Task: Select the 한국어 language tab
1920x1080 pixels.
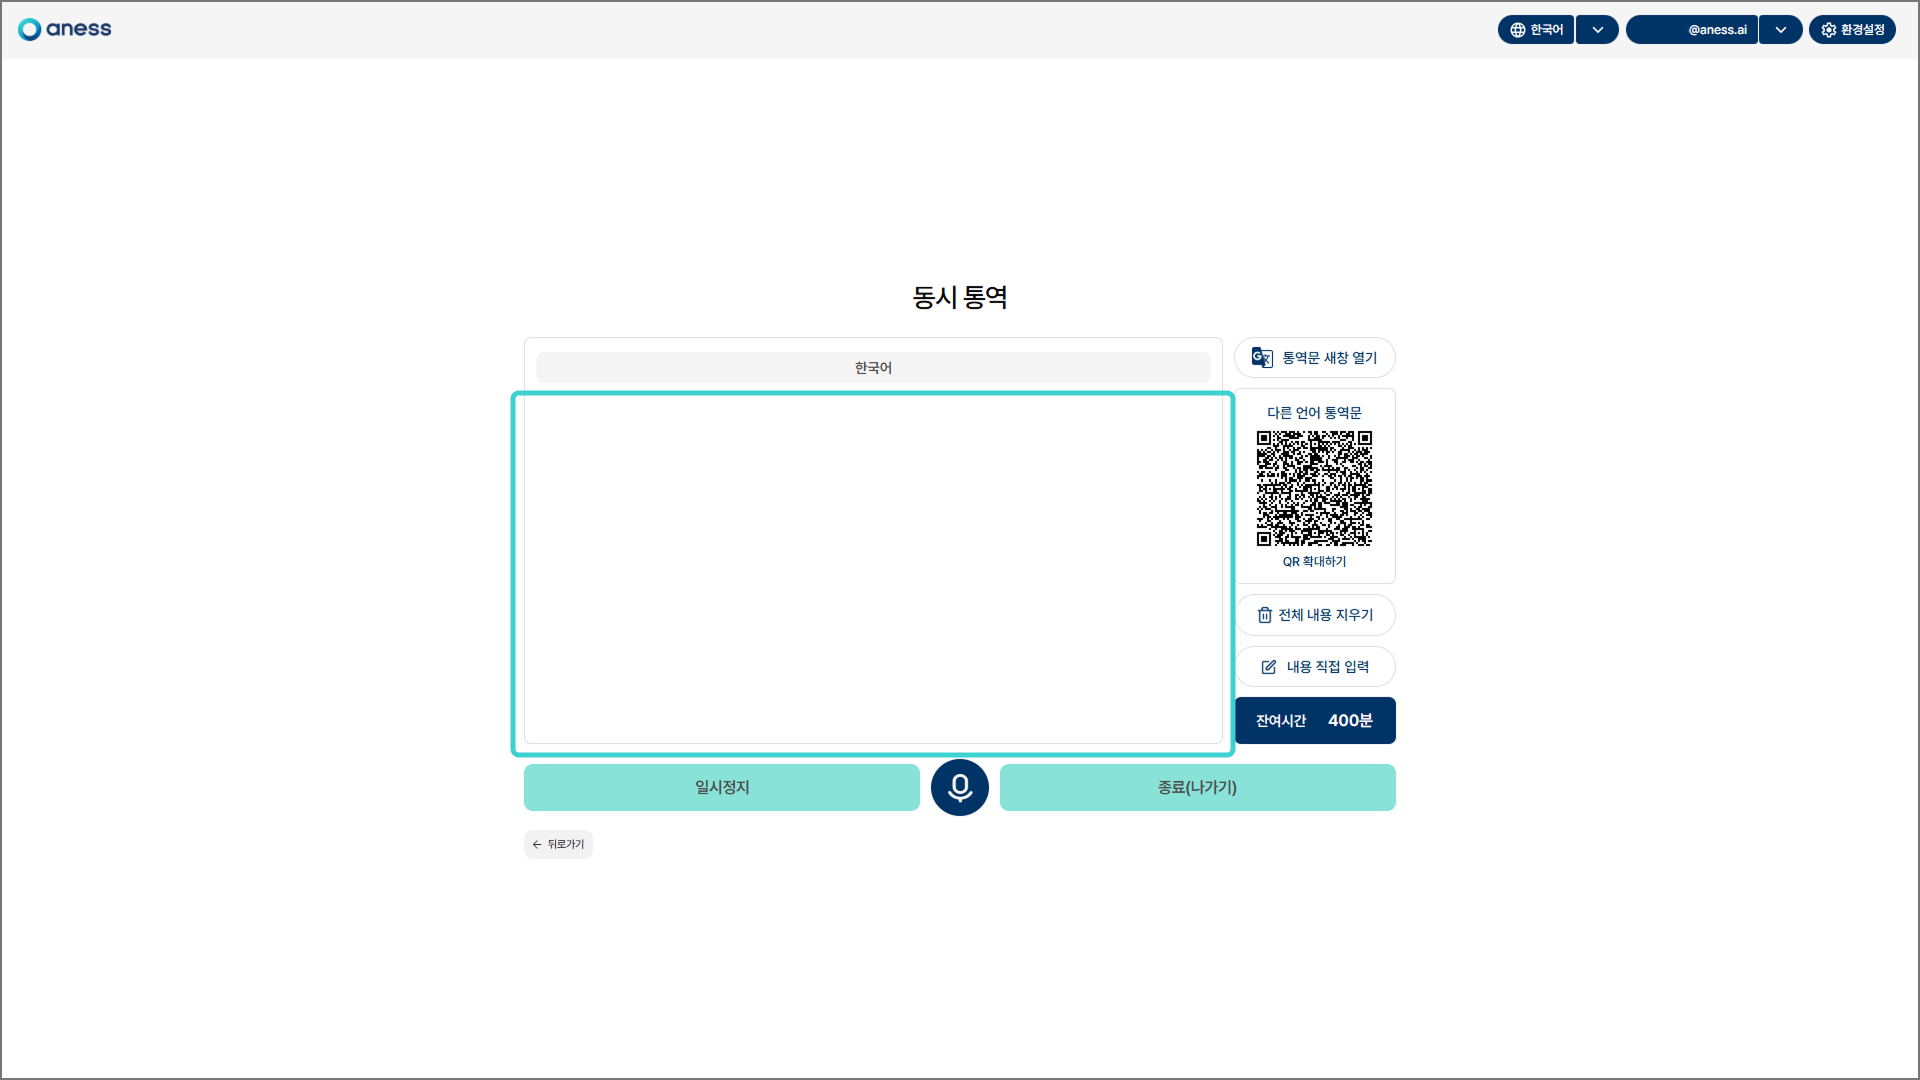Action: (872, 368)
